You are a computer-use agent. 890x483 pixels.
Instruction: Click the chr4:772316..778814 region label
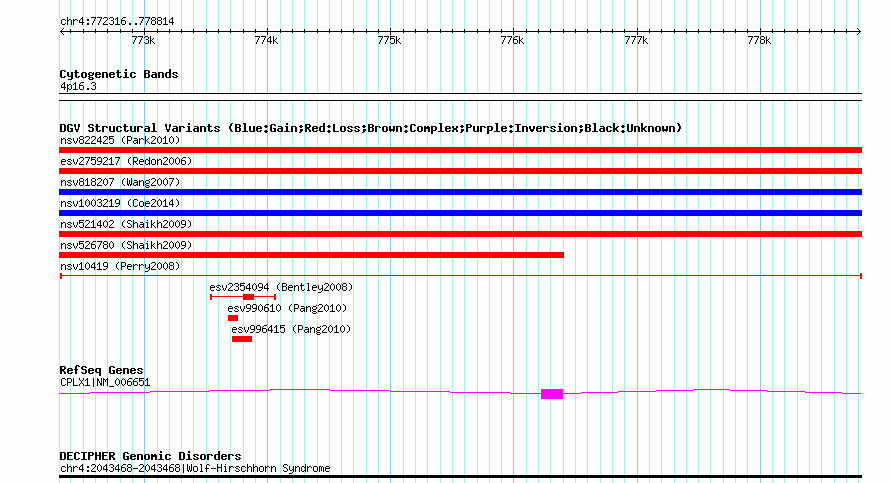click(117, 22)
